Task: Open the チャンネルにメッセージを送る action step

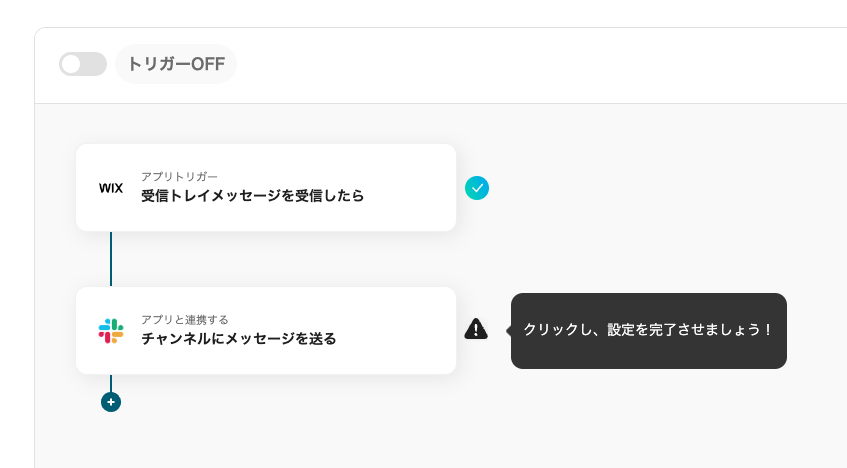Action: click(x=238, y=339)
